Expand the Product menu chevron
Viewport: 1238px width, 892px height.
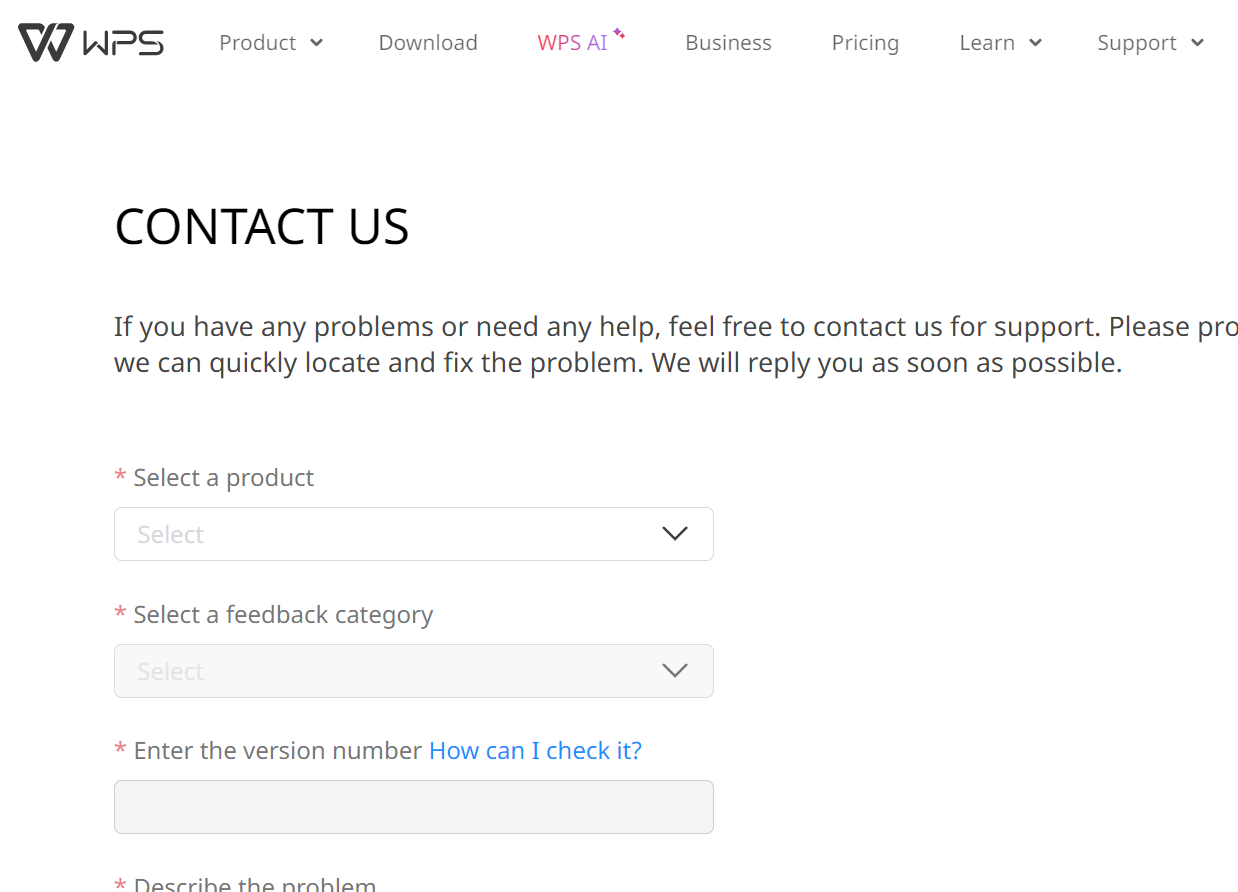pos(317,42)
